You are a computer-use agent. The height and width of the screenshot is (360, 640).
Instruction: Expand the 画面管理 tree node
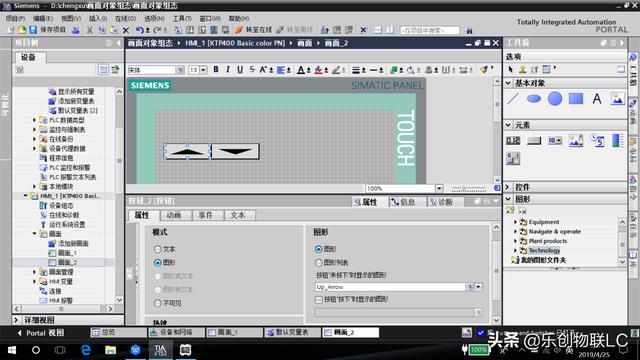[34, 272]
